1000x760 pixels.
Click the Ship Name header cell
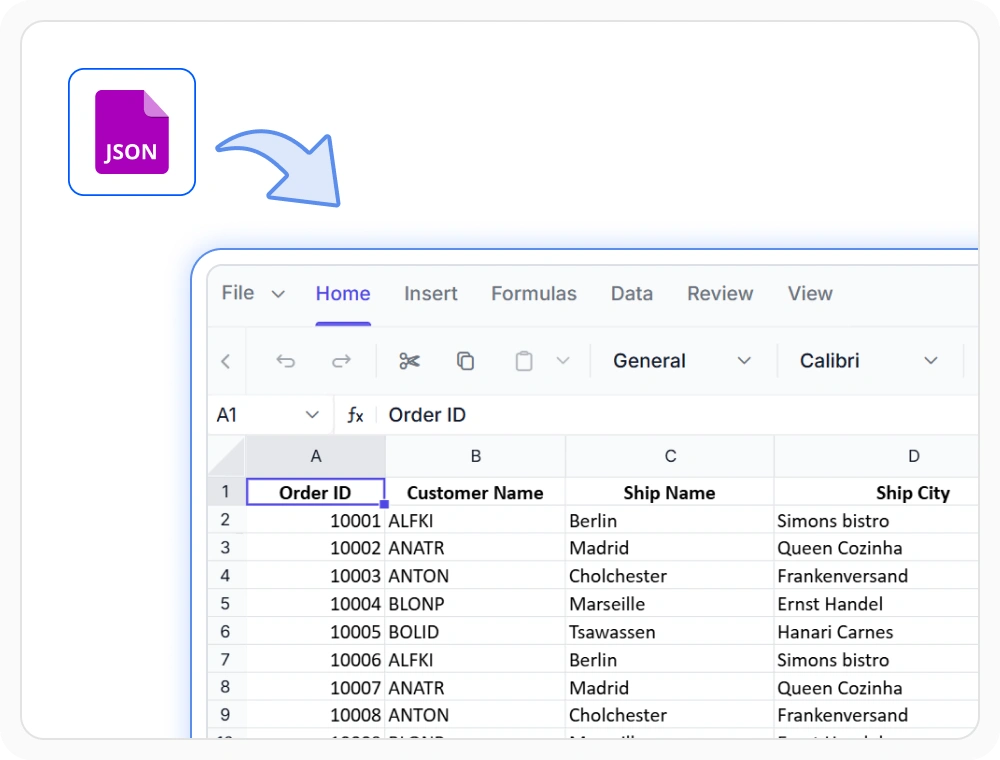(x=670, y=492)
